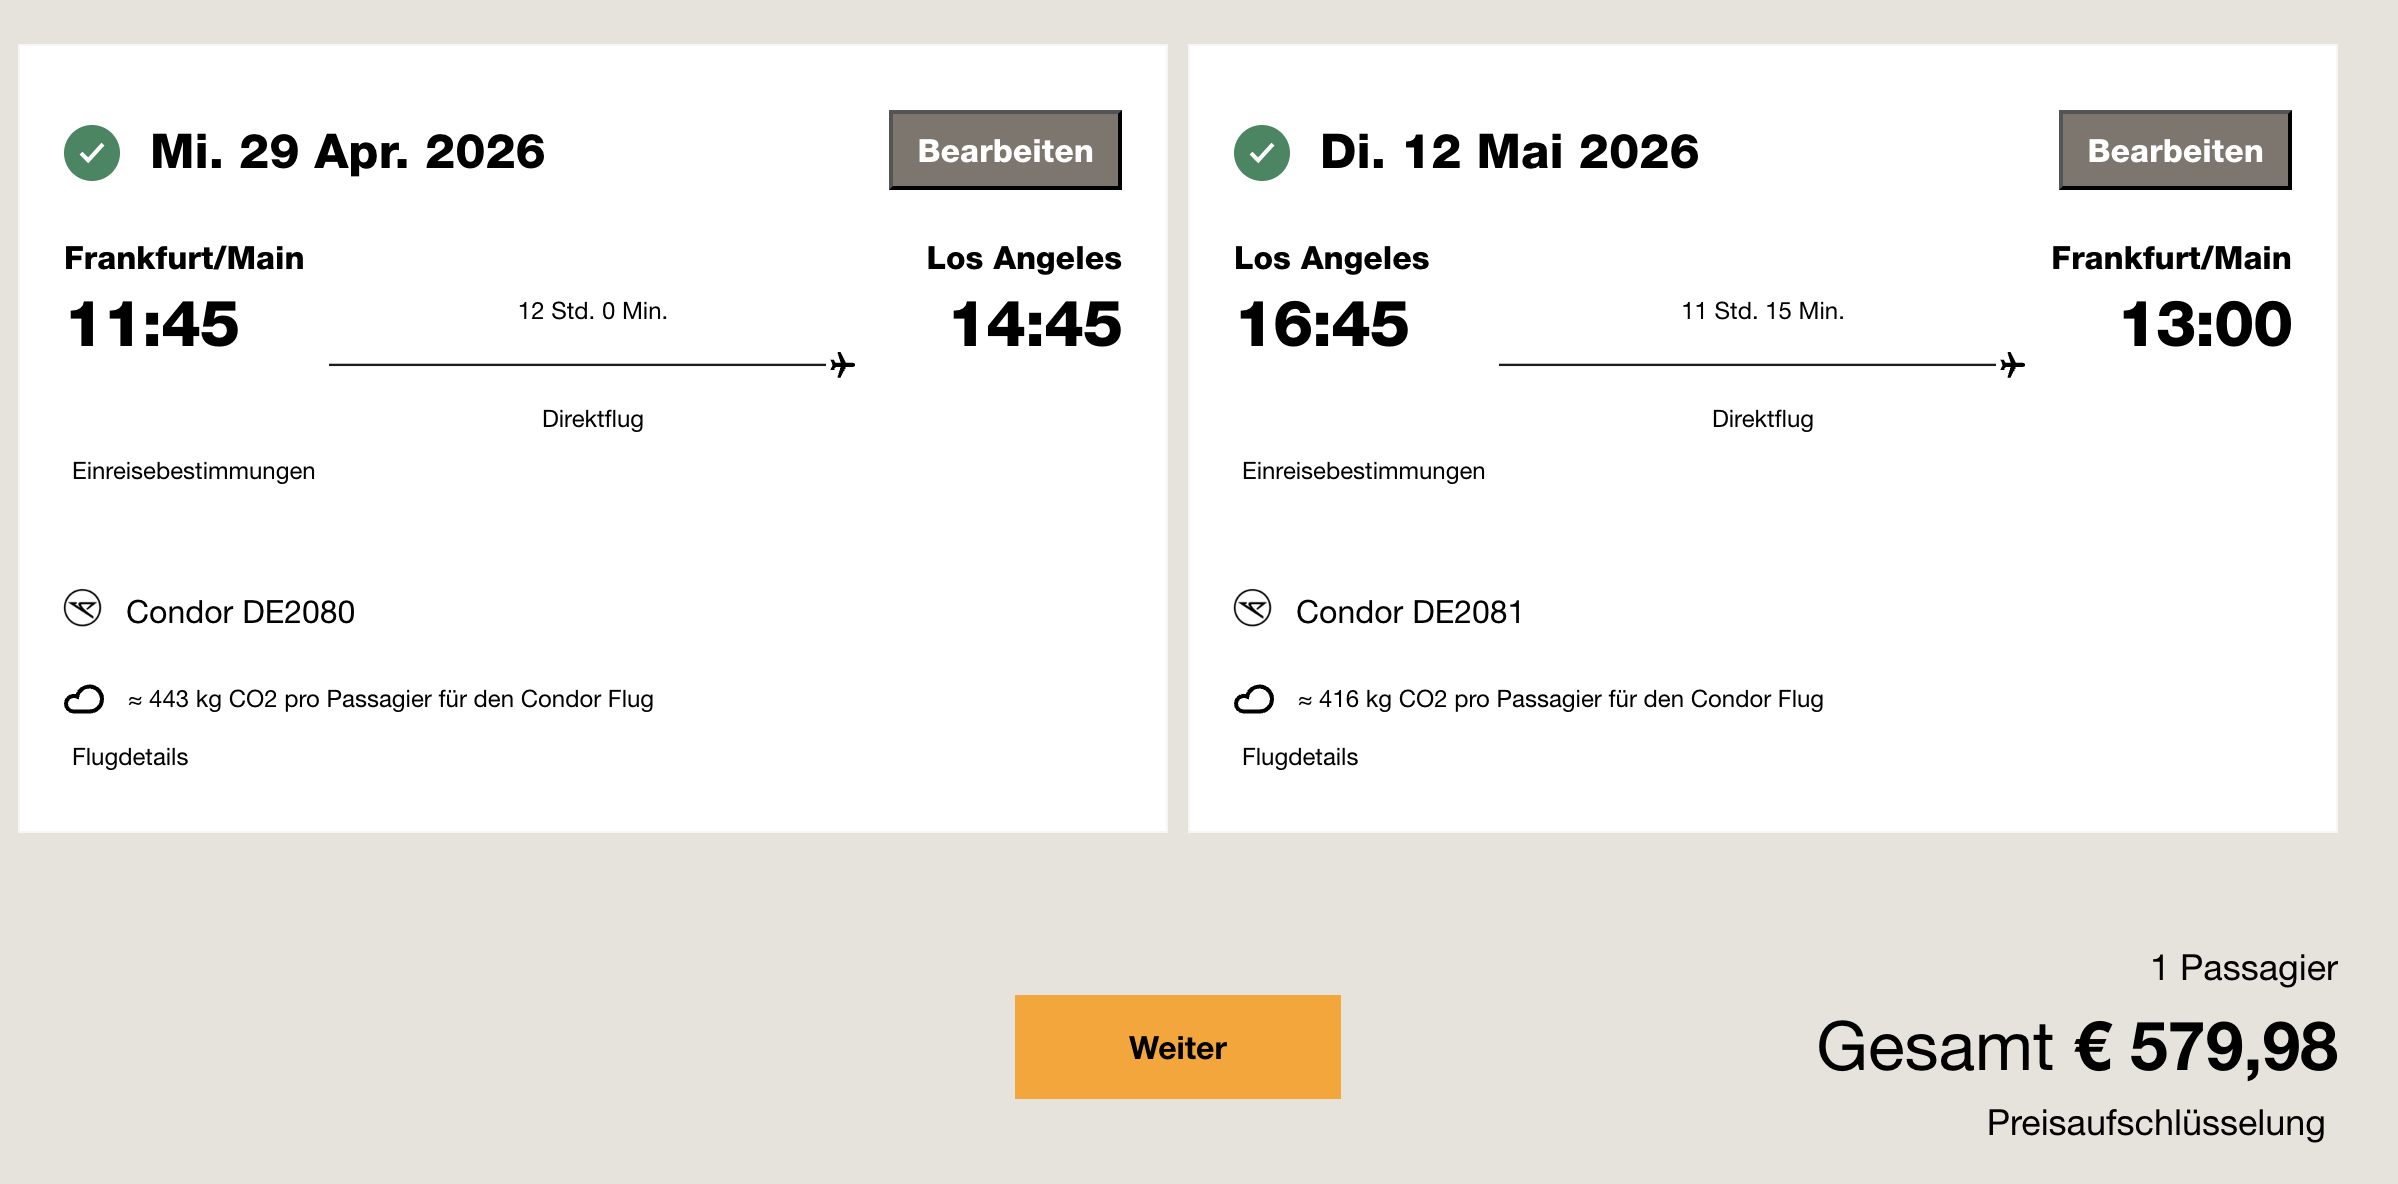Click the Gesamt € 579,98 total price

(x=2077, y=1047)
